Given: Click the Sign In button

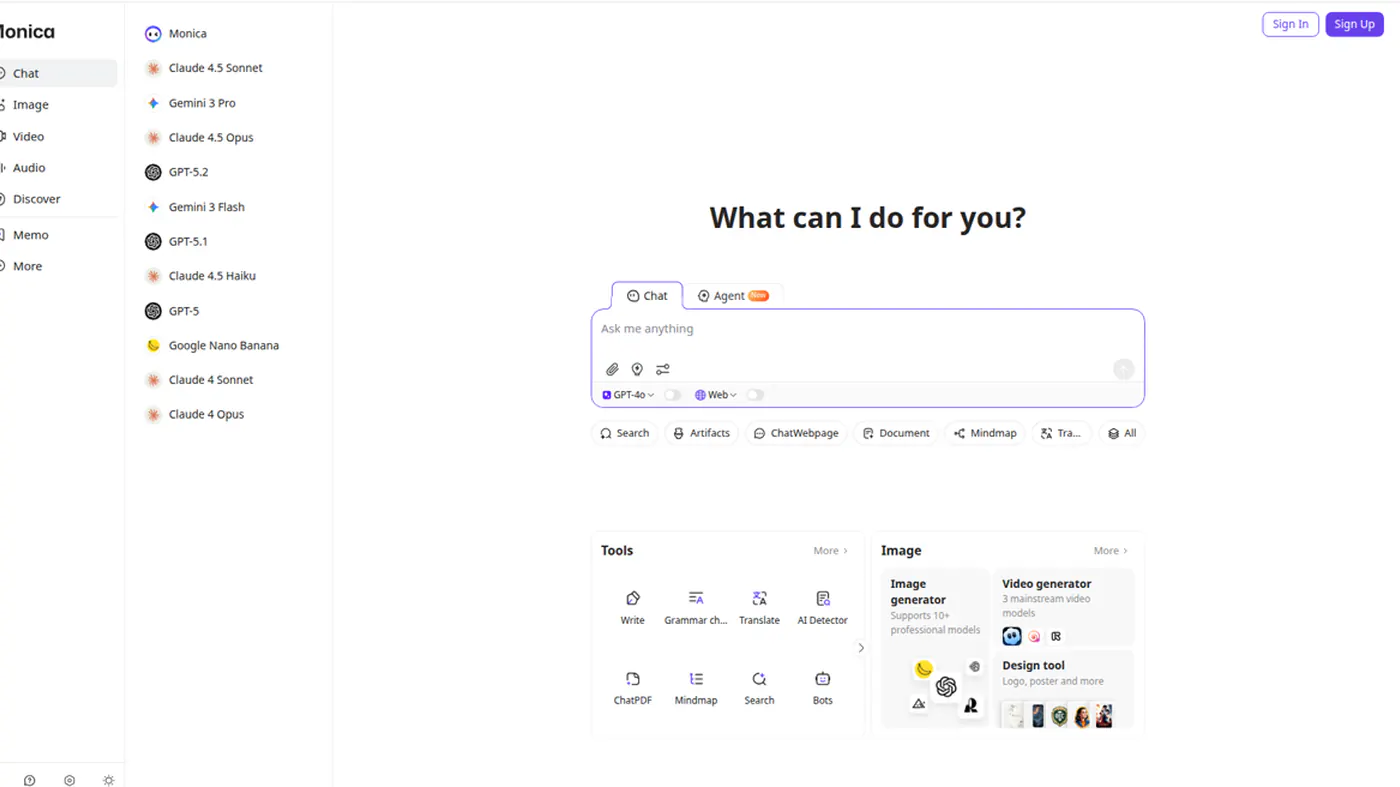Looking at the screenshot, I should [x=1290, y=24].
